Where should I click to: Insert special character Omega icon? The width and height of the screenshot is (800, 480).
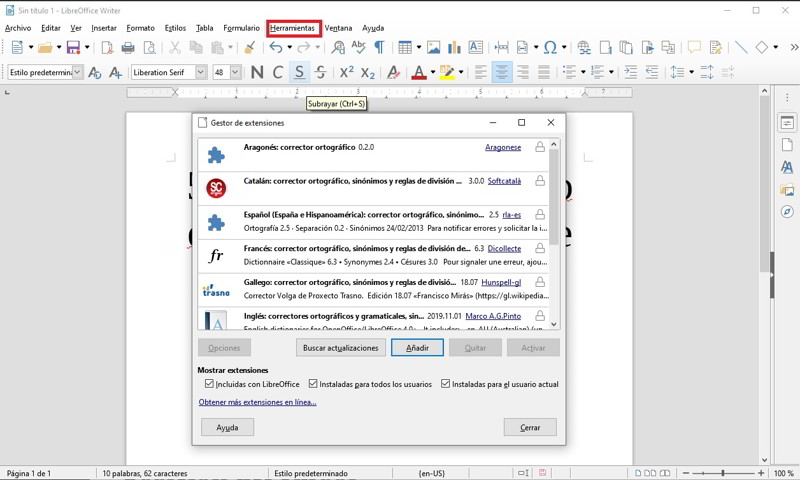(551, 47)
